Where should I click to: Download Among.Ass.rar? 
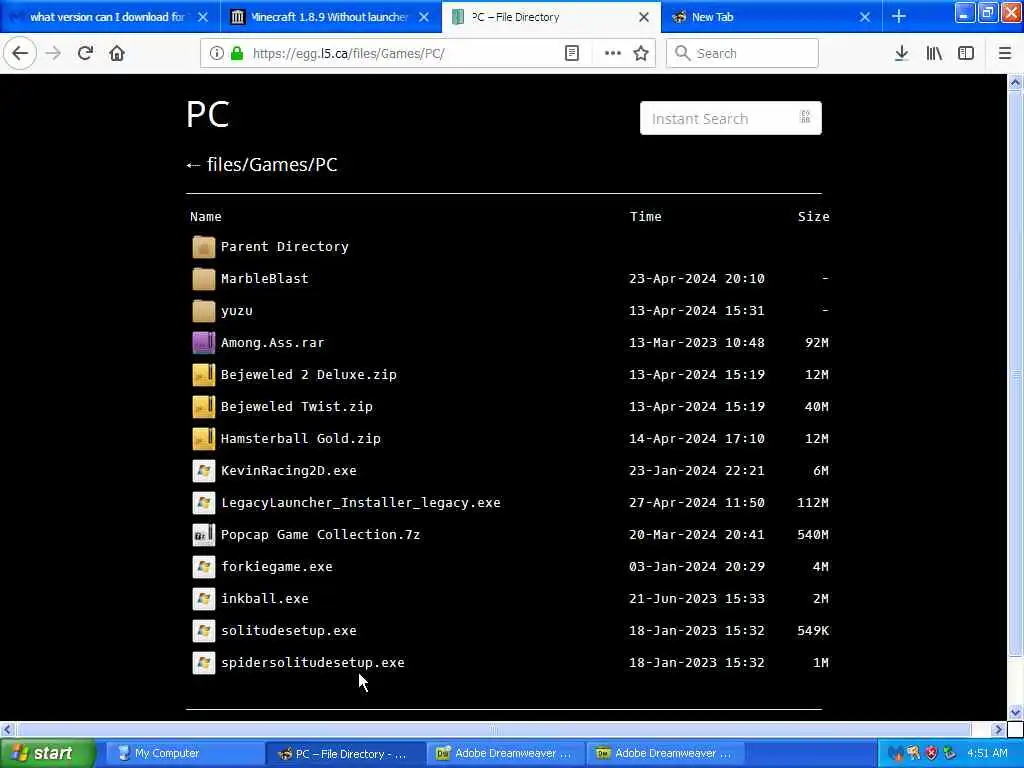click(x=272, y=343)
